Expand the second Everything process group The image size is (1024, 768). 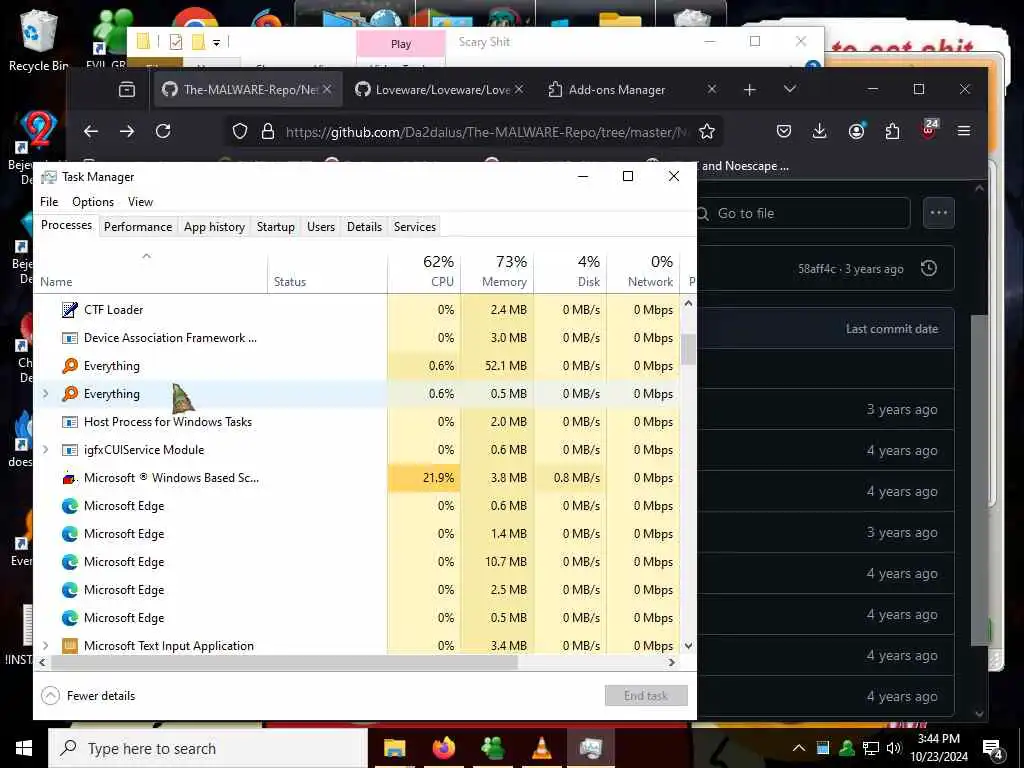pyautogui.click(x=46, y=394)
